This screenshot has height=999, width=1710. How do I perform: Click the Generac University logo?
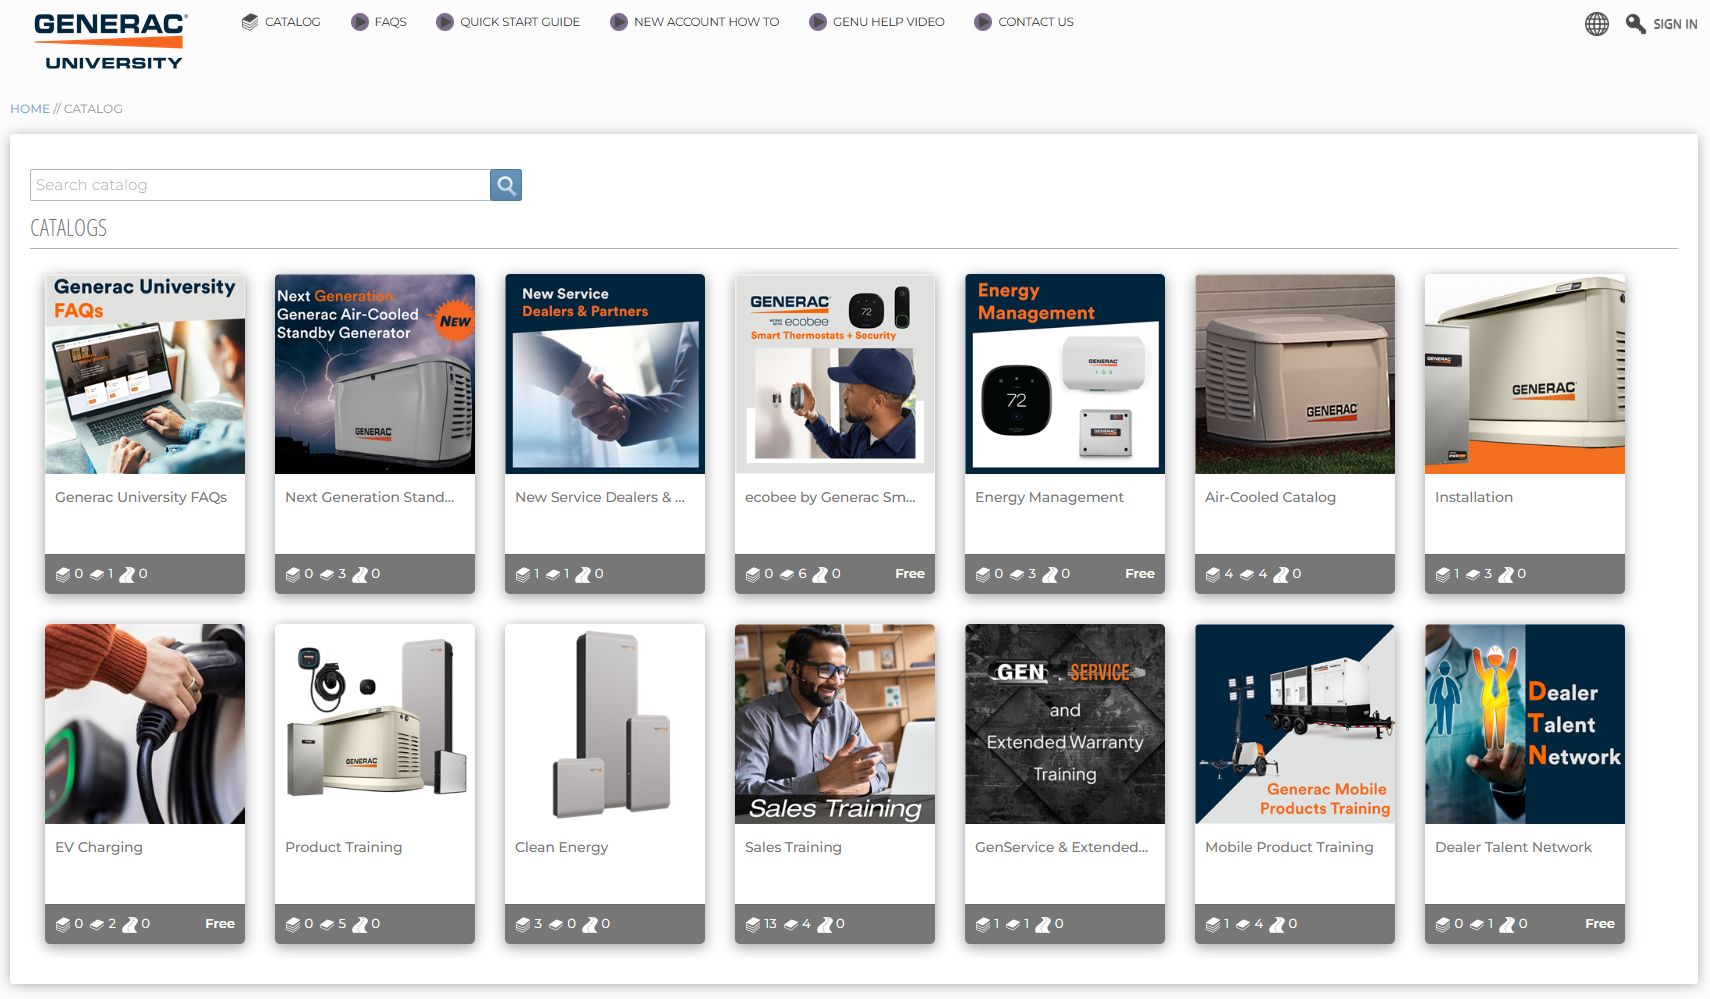[x=110, y=41]
